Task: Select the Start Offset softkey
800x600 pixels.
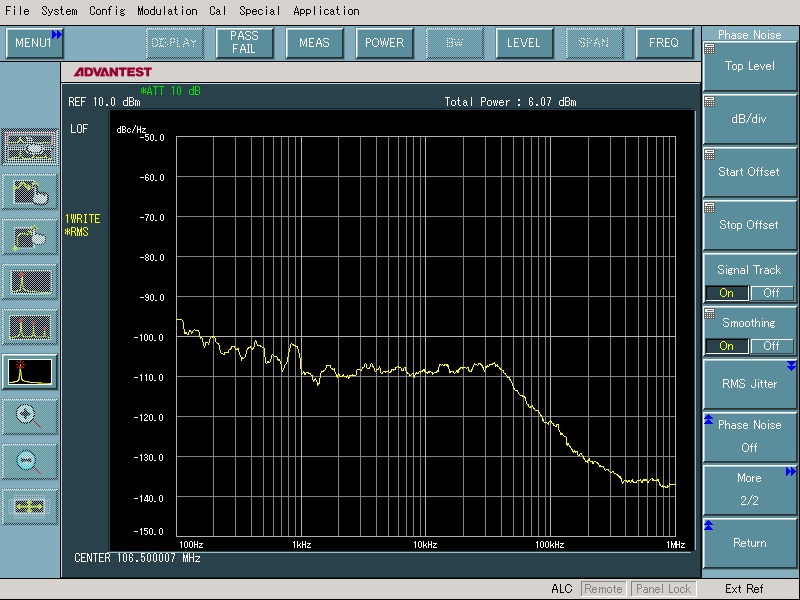Action: click(749, 172)
